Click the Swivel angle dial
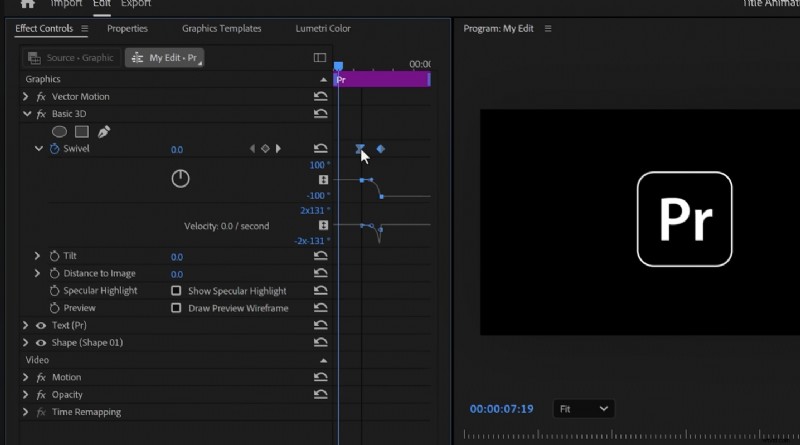Image resolution: width=800 pixels, height=445 pixels. [181, 179]
